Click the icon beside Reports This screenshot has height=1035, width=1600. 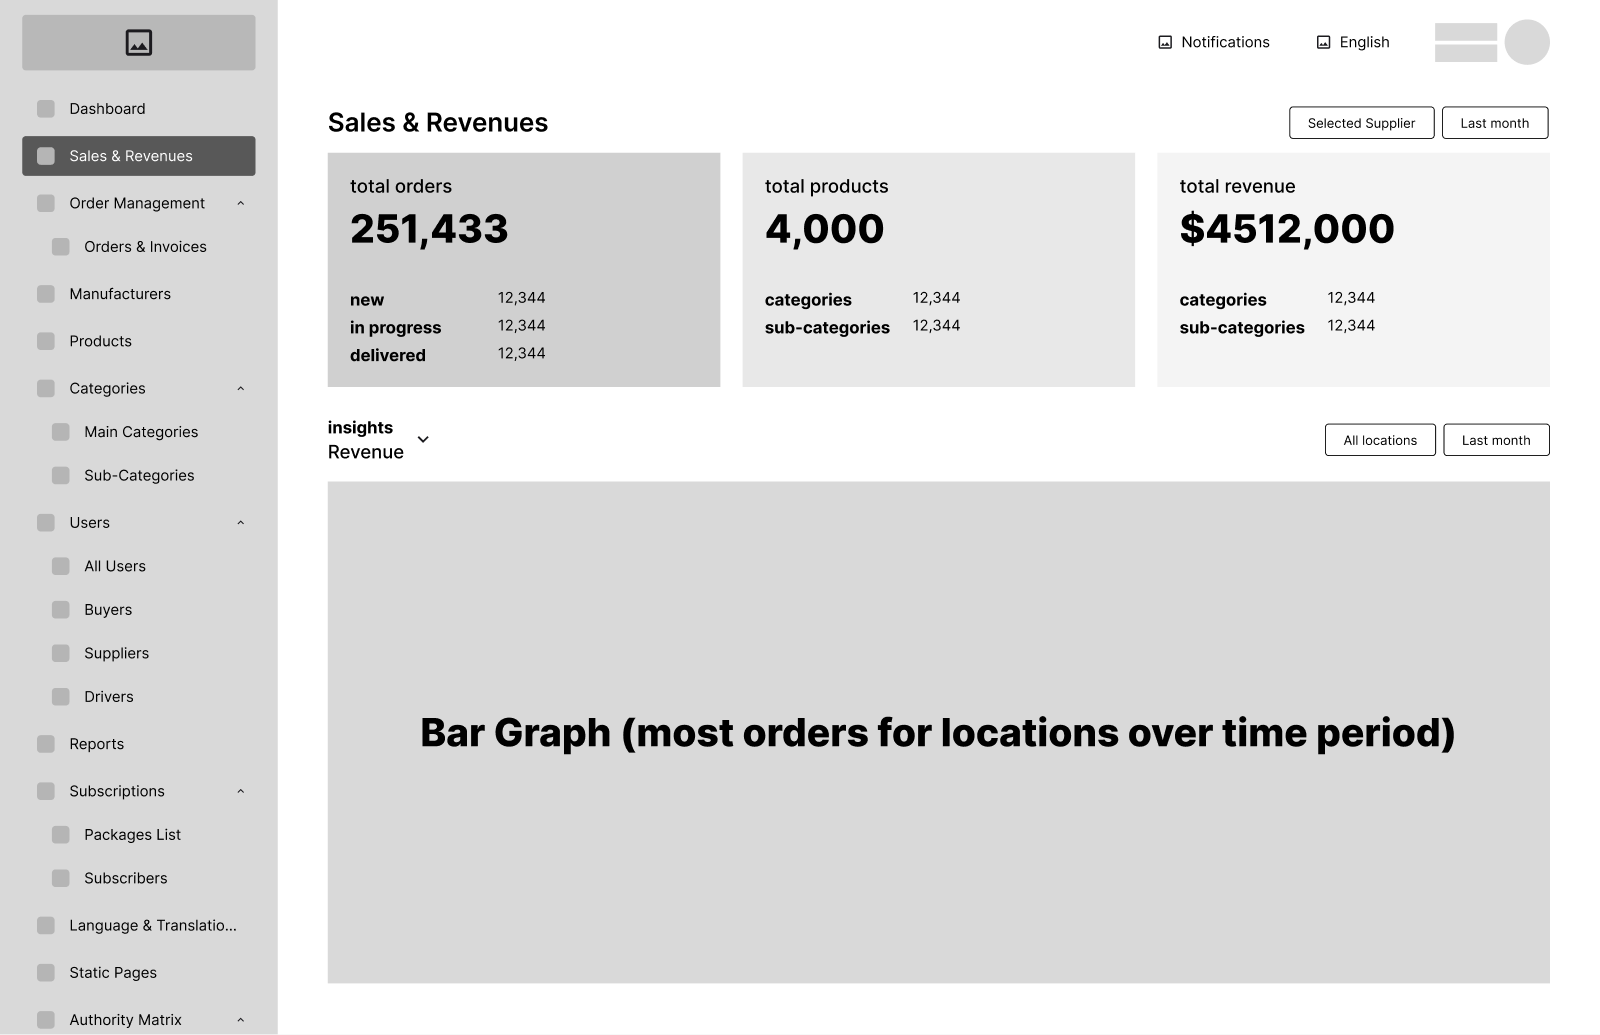[46, 744]
